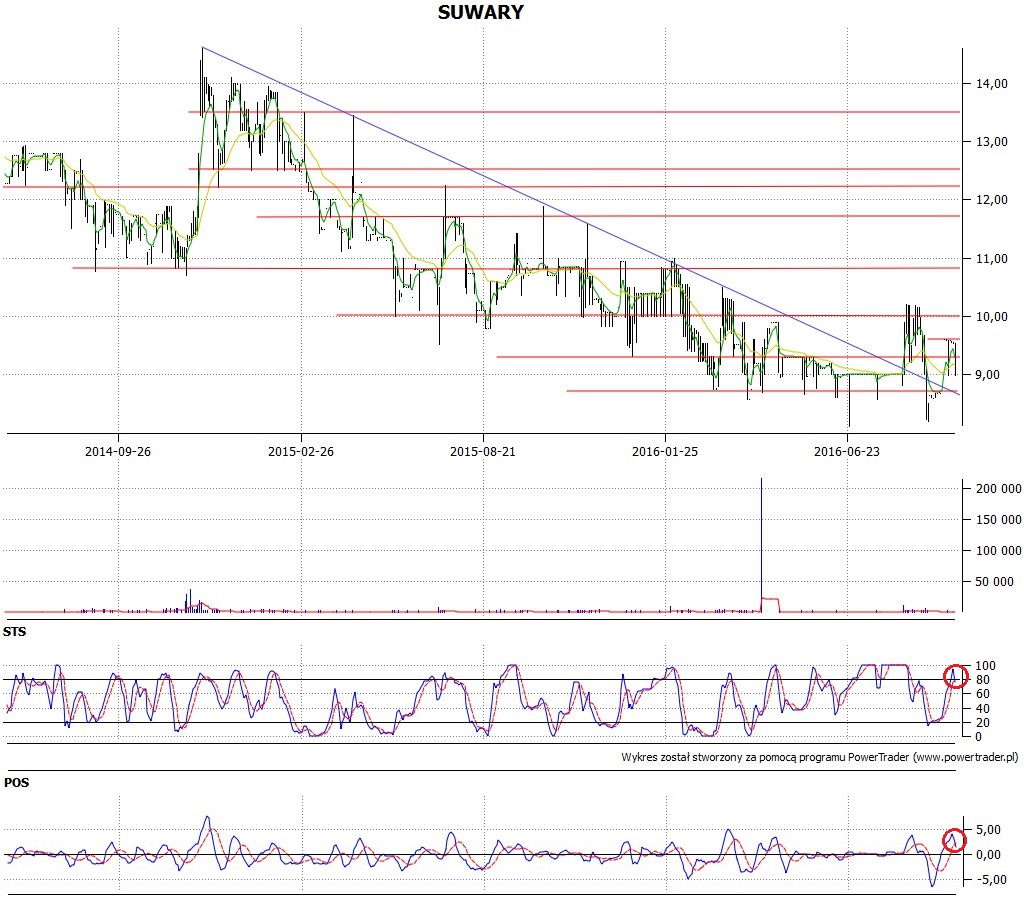Viewport: 1024px width, 897px height.
Task: Click the 2015-02-26 date label
Action: click(x=300, y=451)
